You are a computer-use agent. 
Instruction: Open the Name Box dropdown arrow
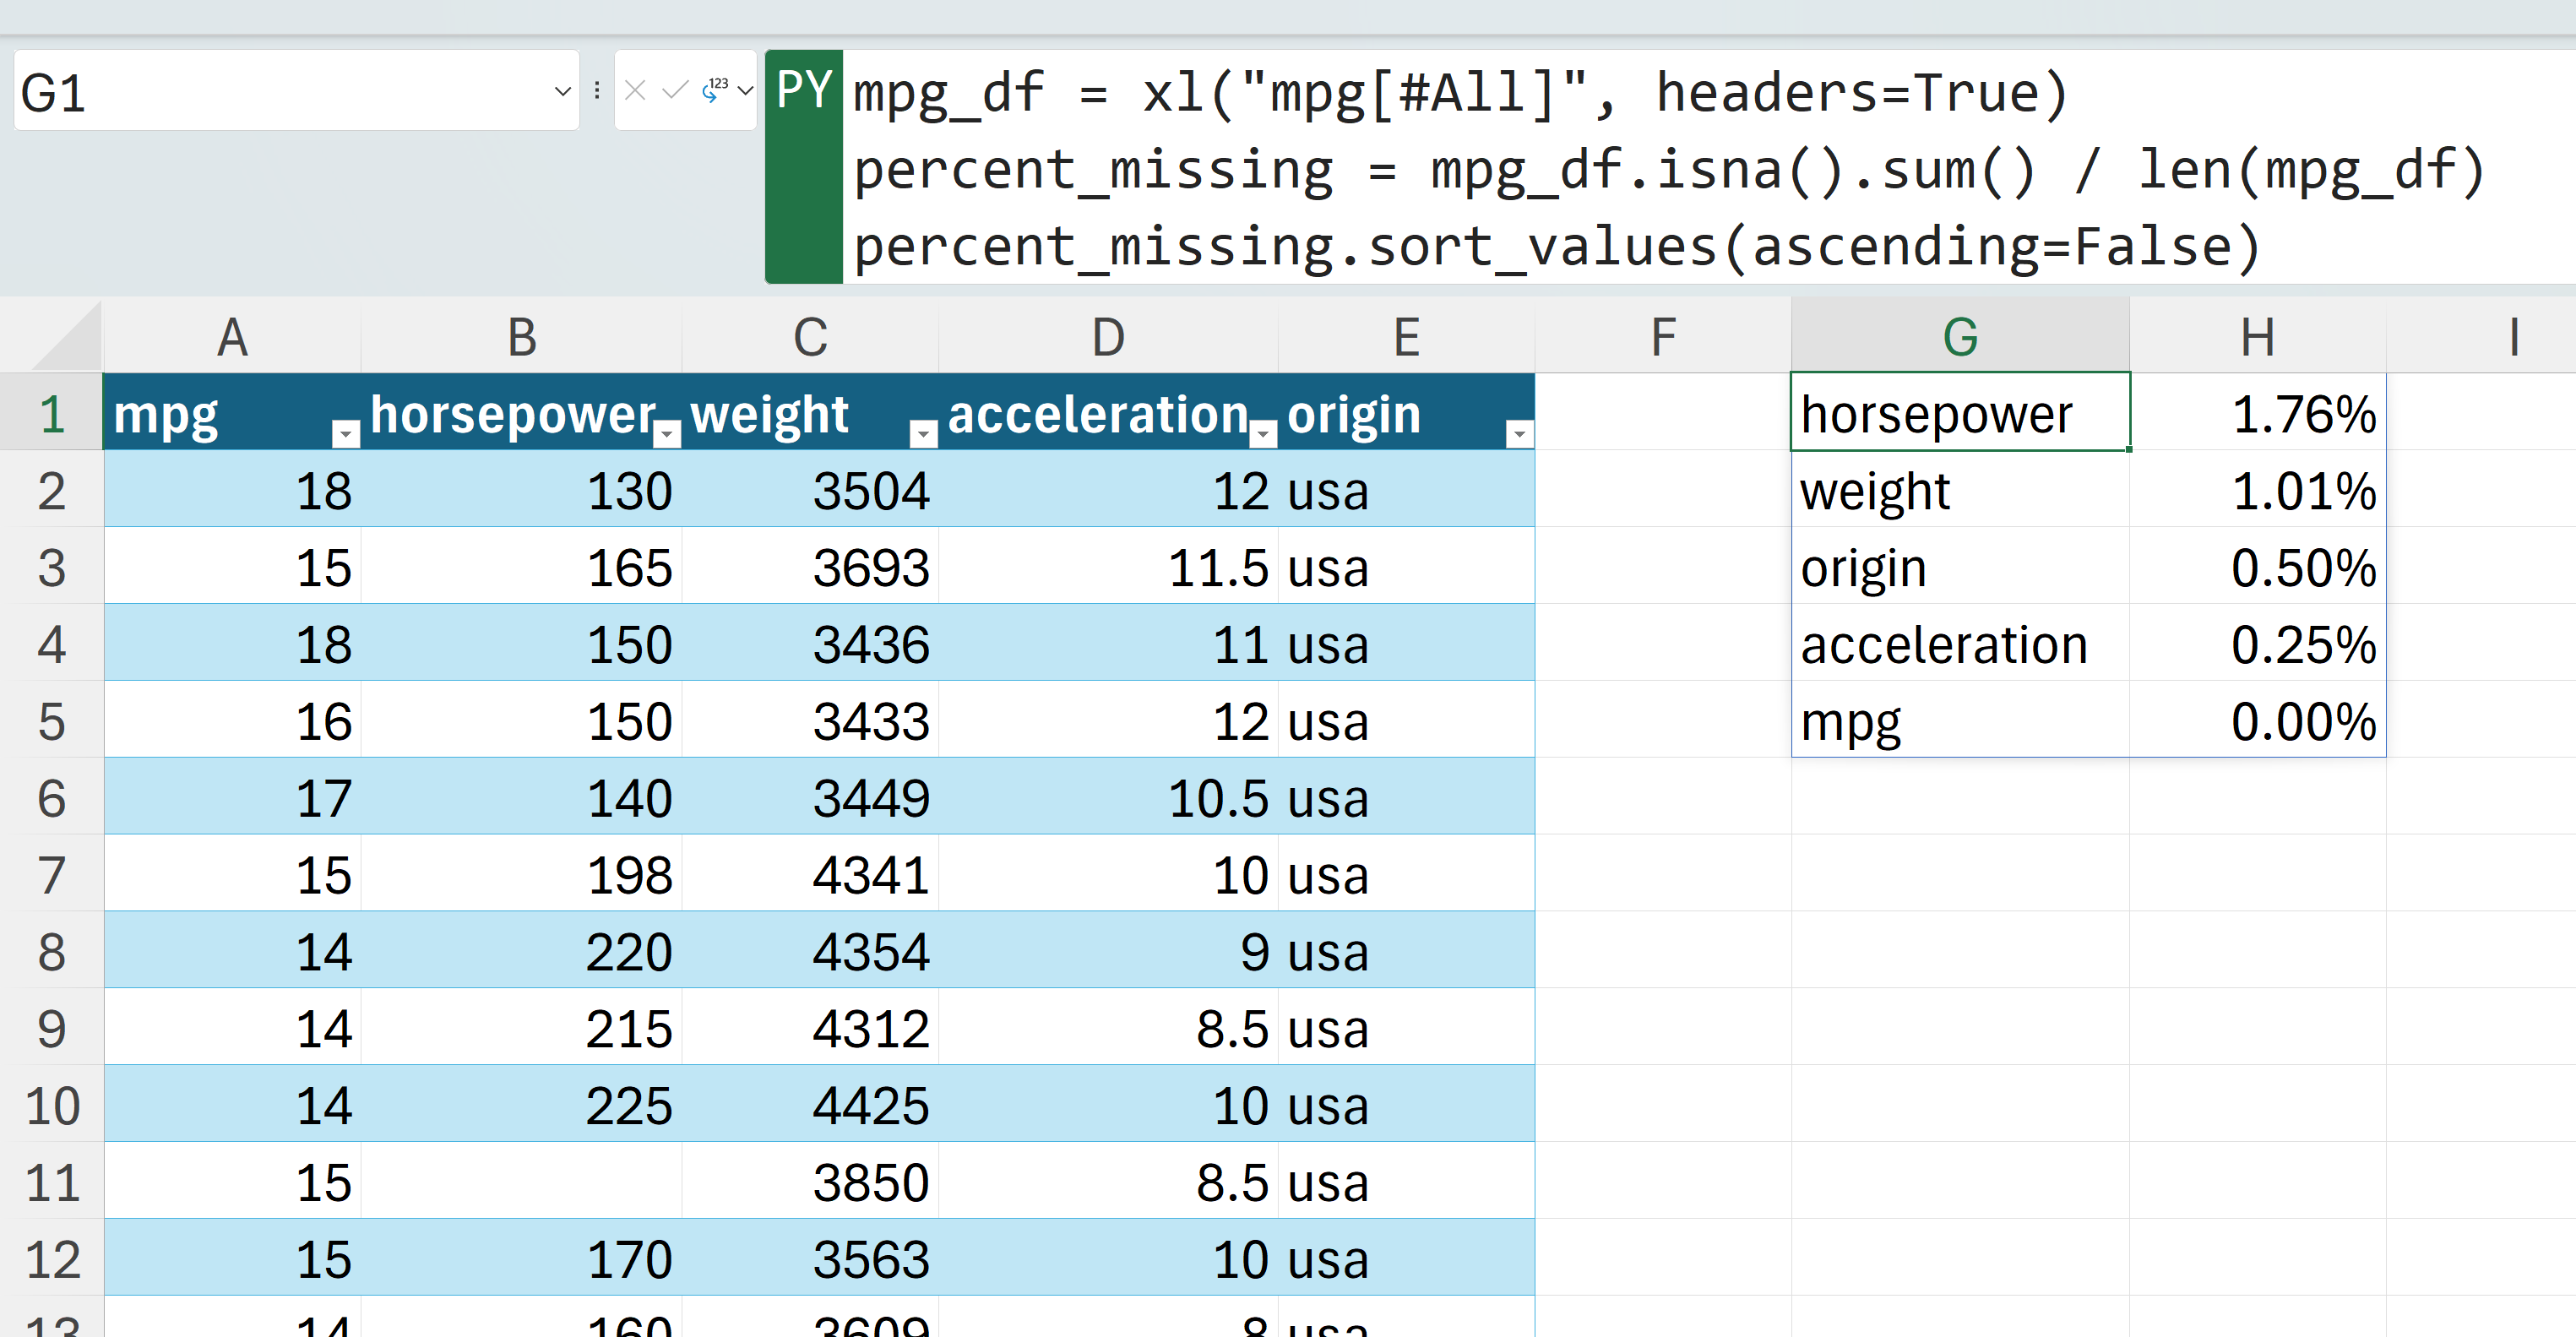(562, 91)
